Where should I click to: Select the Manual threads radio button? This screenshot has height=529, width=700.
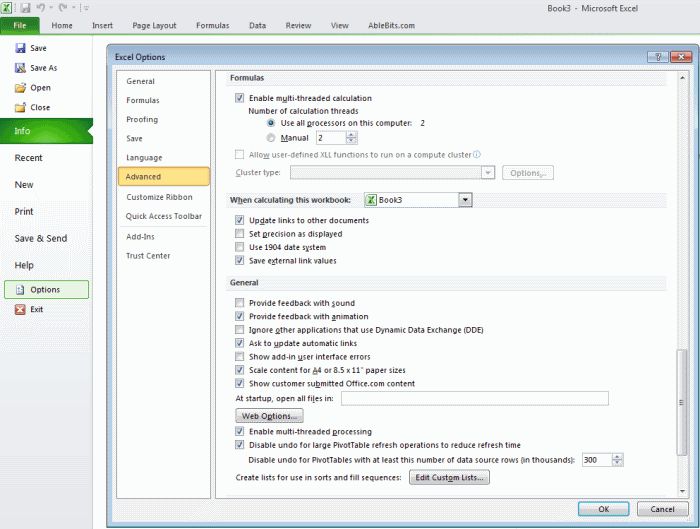(271, 138)
